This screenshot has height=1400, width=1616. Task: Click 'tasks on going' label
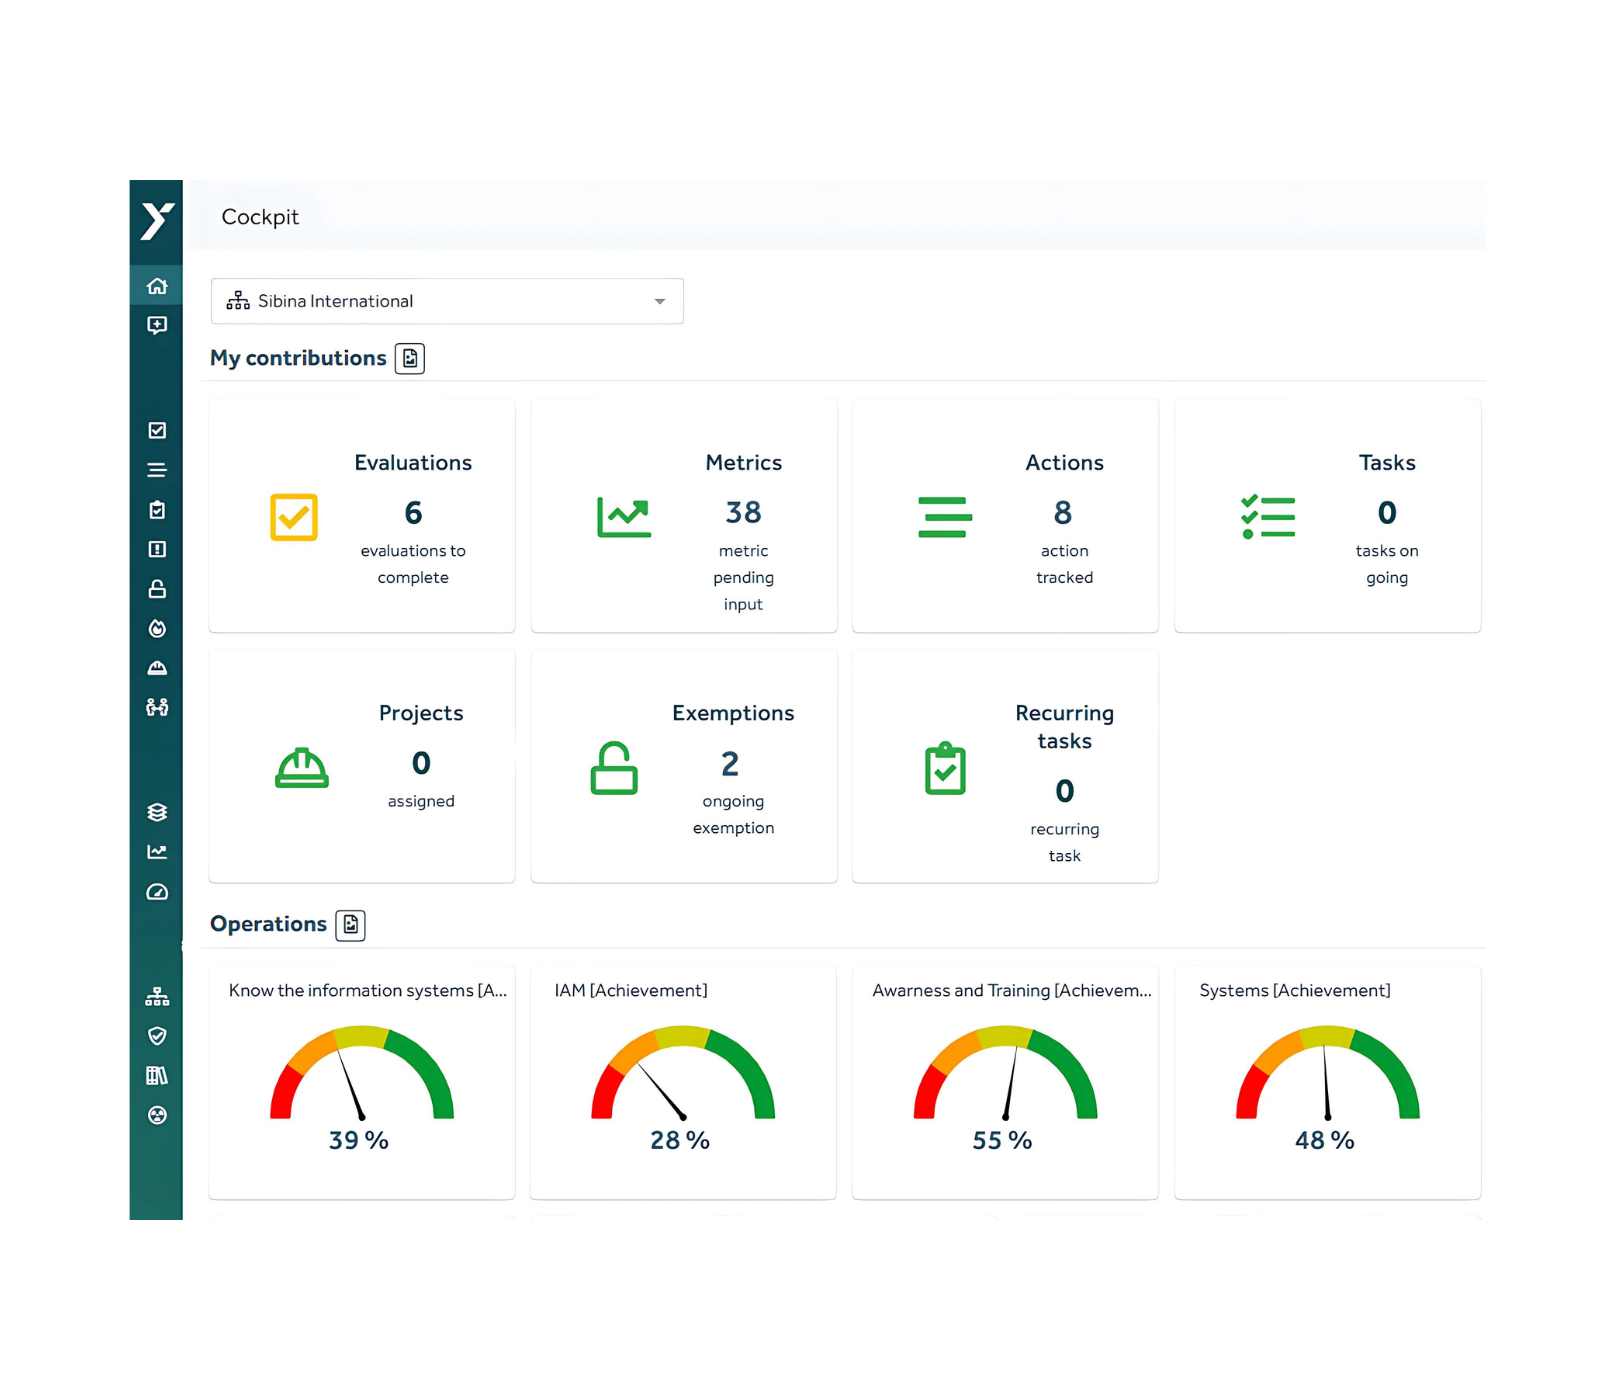point(1387,564)
